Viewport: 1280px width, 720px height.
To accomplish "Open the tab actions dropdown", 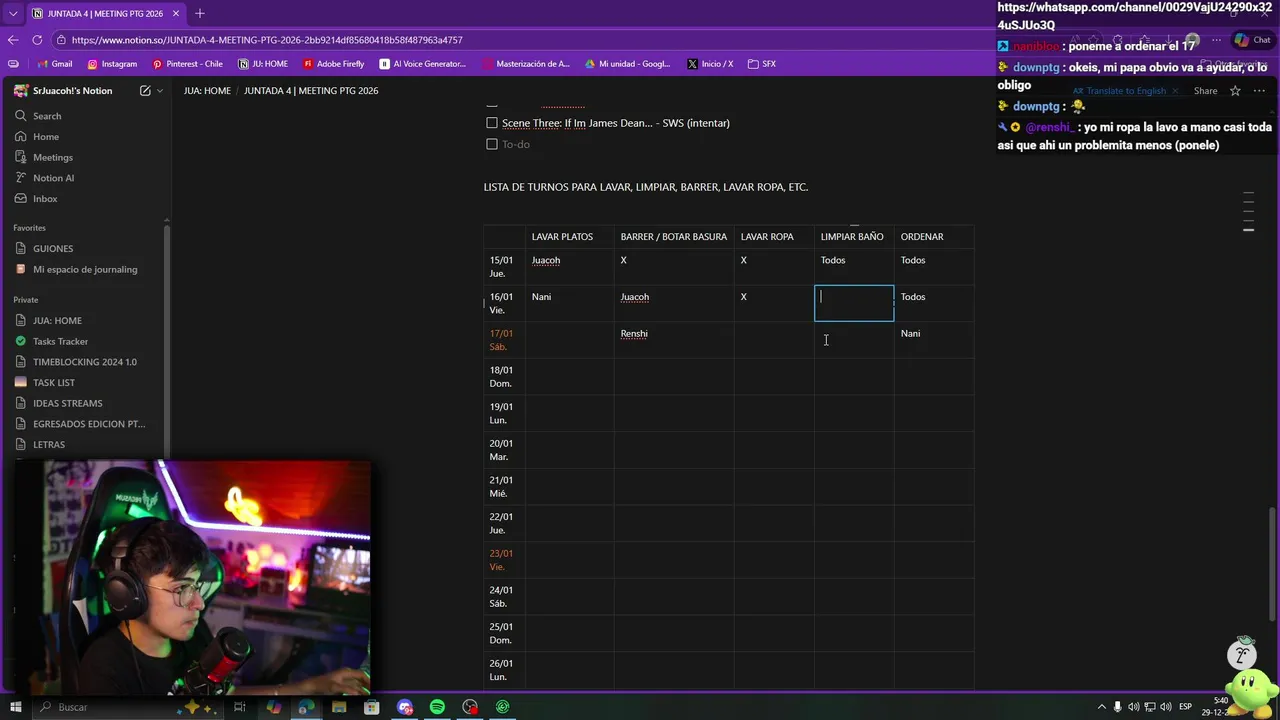I will click(13, 13).
